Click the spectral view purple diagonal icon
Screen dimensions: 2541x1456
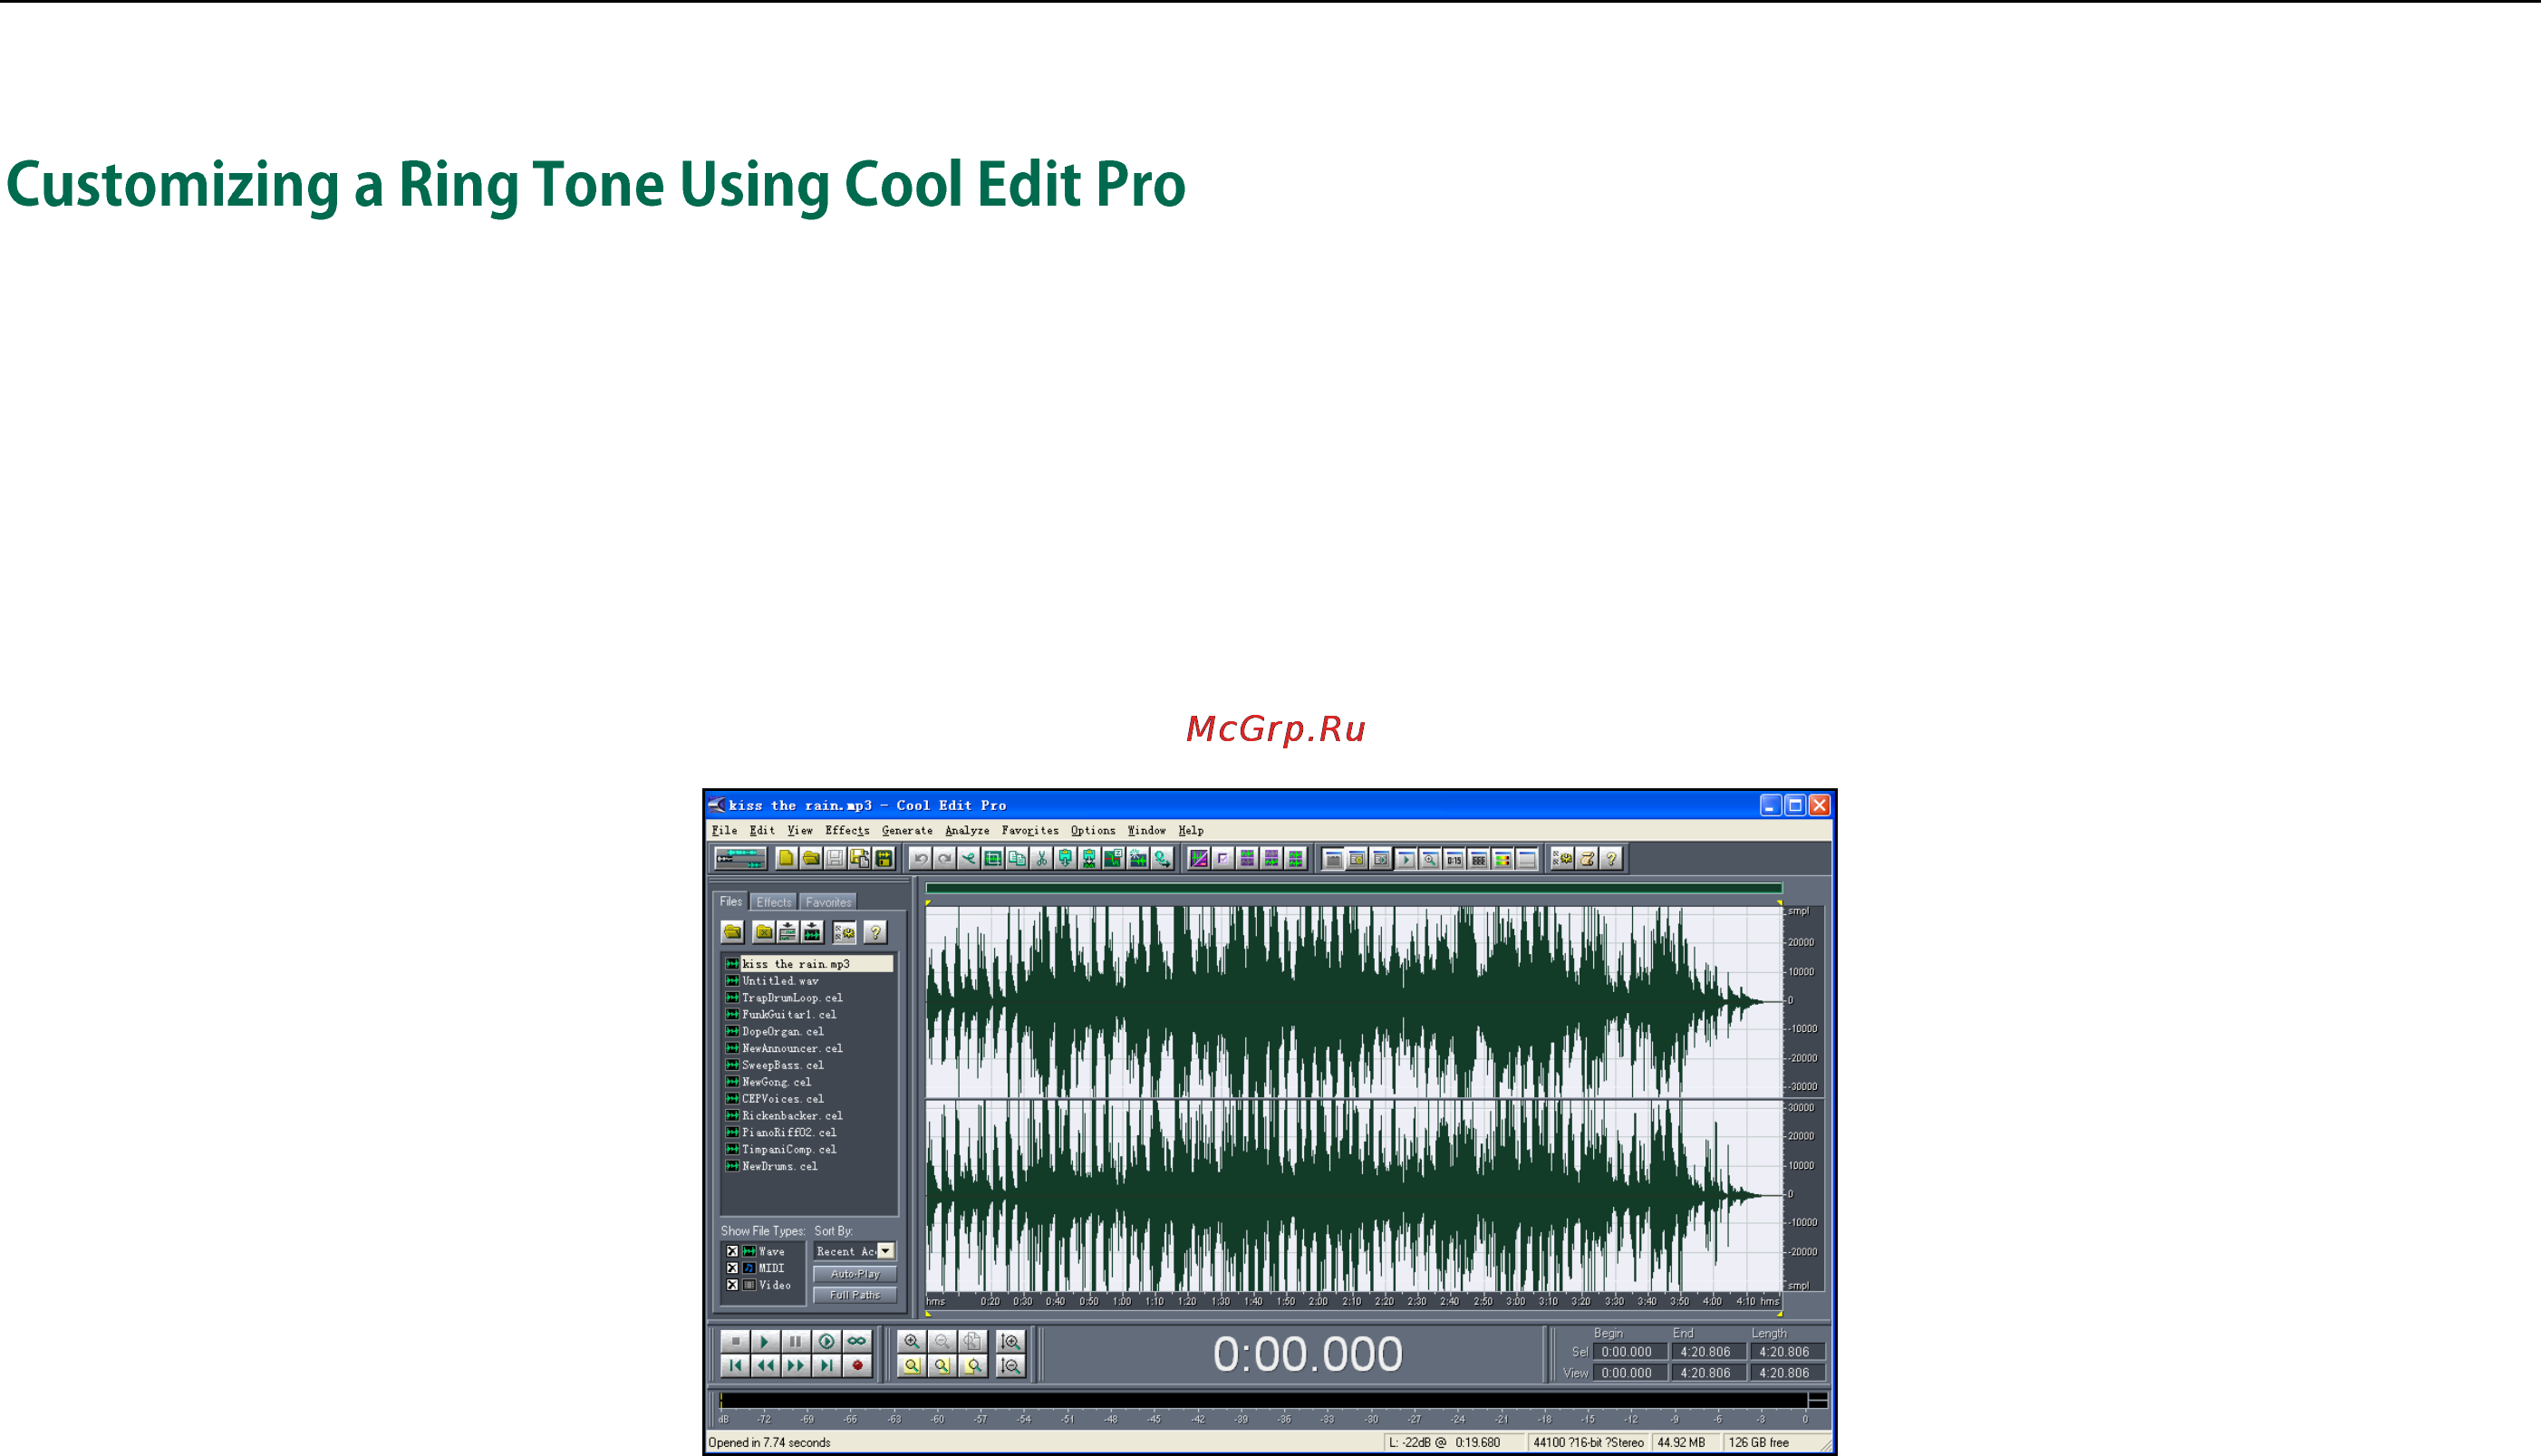coord(1198,858)
